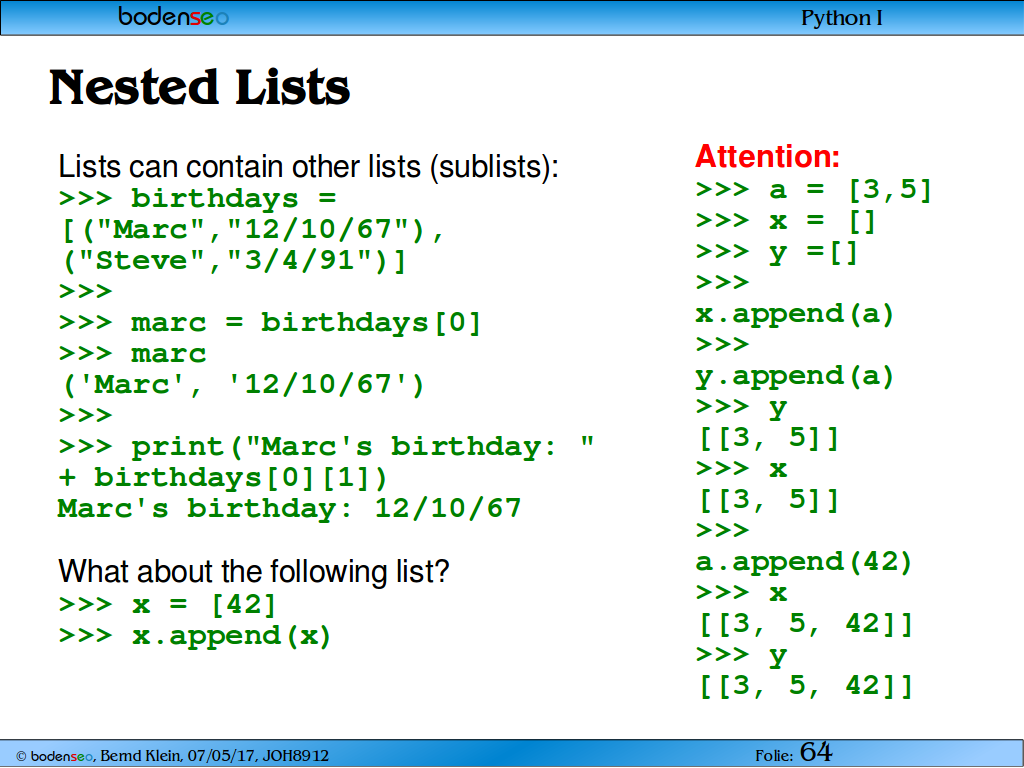Click the last '[[3, 5, 42]]' output

click(x=806, y=686)
